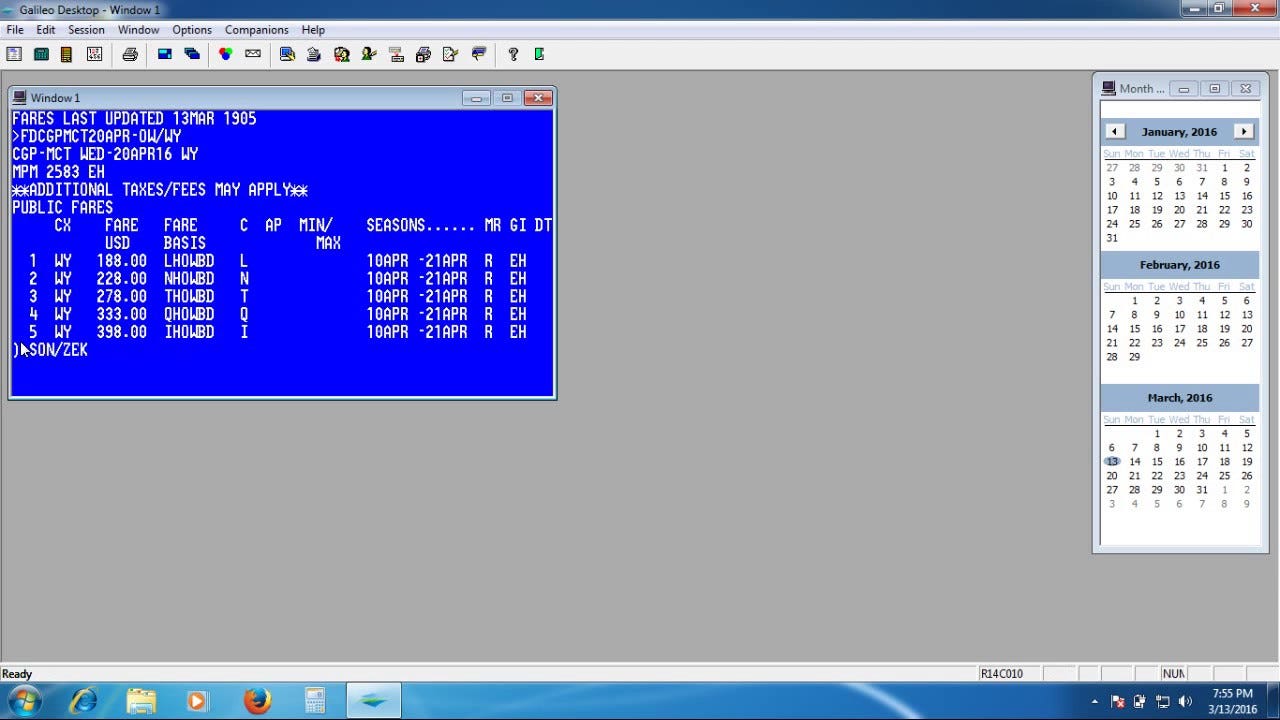Click the green door exit toolbar icon

[x=540, y=54]
